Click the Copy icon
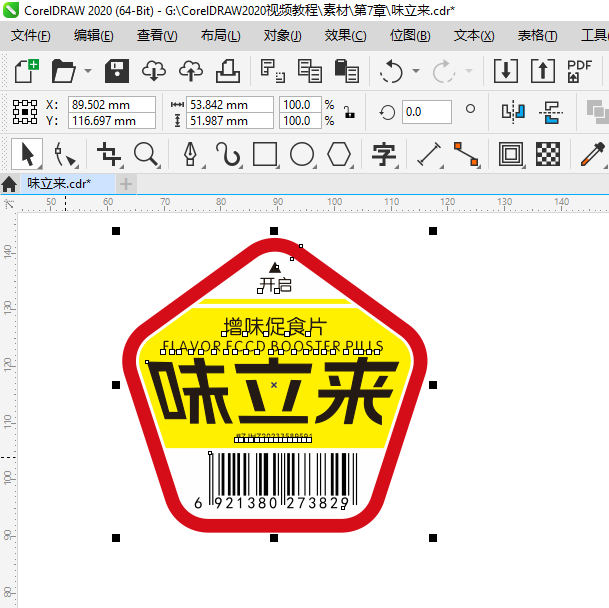The width and height of the screenshot is (609, 608). click(310, 71)
